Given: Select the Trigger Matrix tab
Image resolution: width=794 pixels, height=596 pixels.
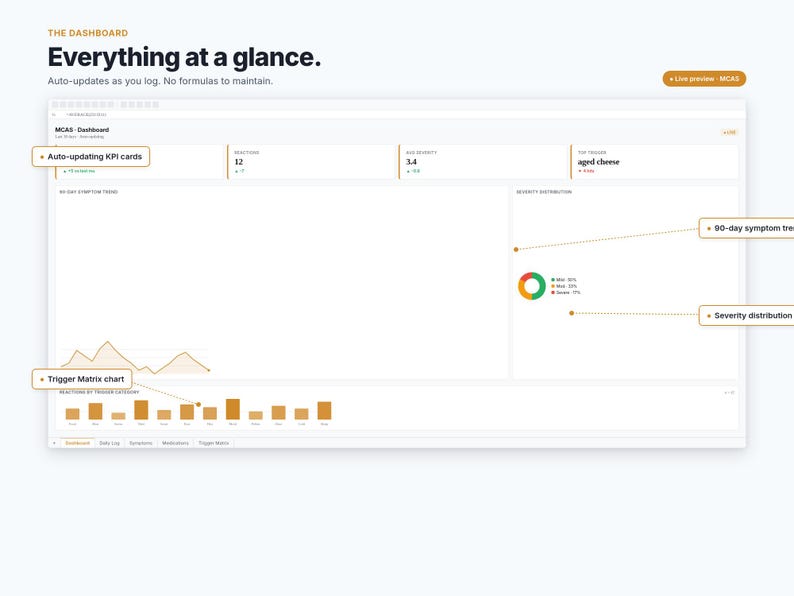Looking at the screenshot, I should (214, 443).
